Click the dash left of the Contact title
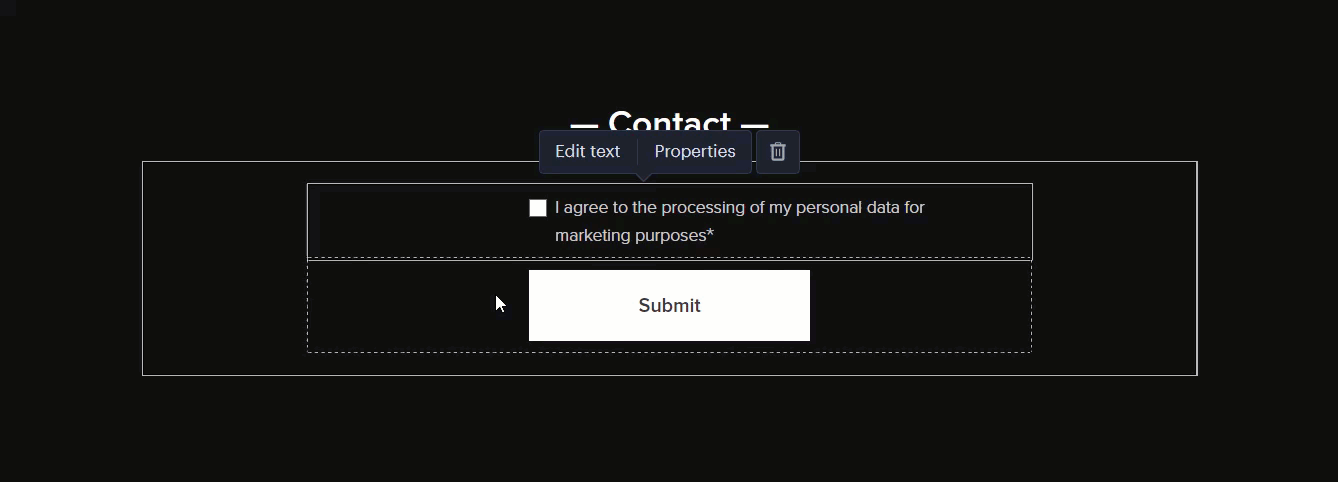The width and height of the screenshot is (1338, 482). (x=584, y=125)
